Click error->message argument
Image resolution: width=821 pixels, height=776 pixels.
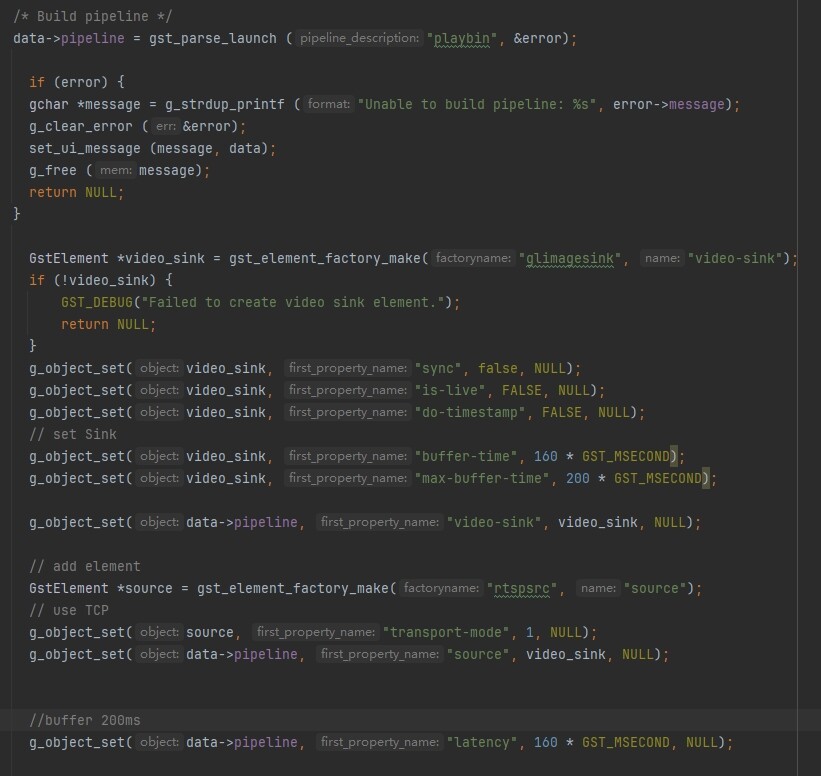pyautogui.click(x=669, y=104)
